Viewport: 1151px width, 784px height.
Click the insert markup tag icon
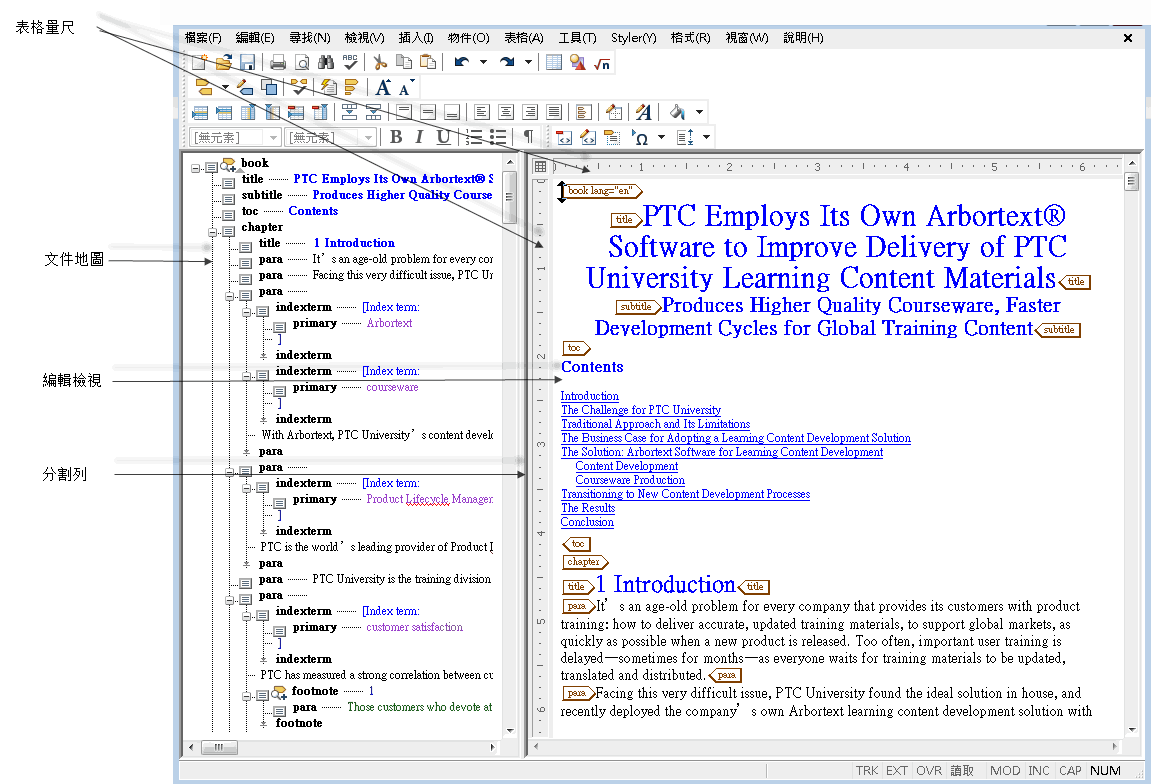tap(204, 87)
